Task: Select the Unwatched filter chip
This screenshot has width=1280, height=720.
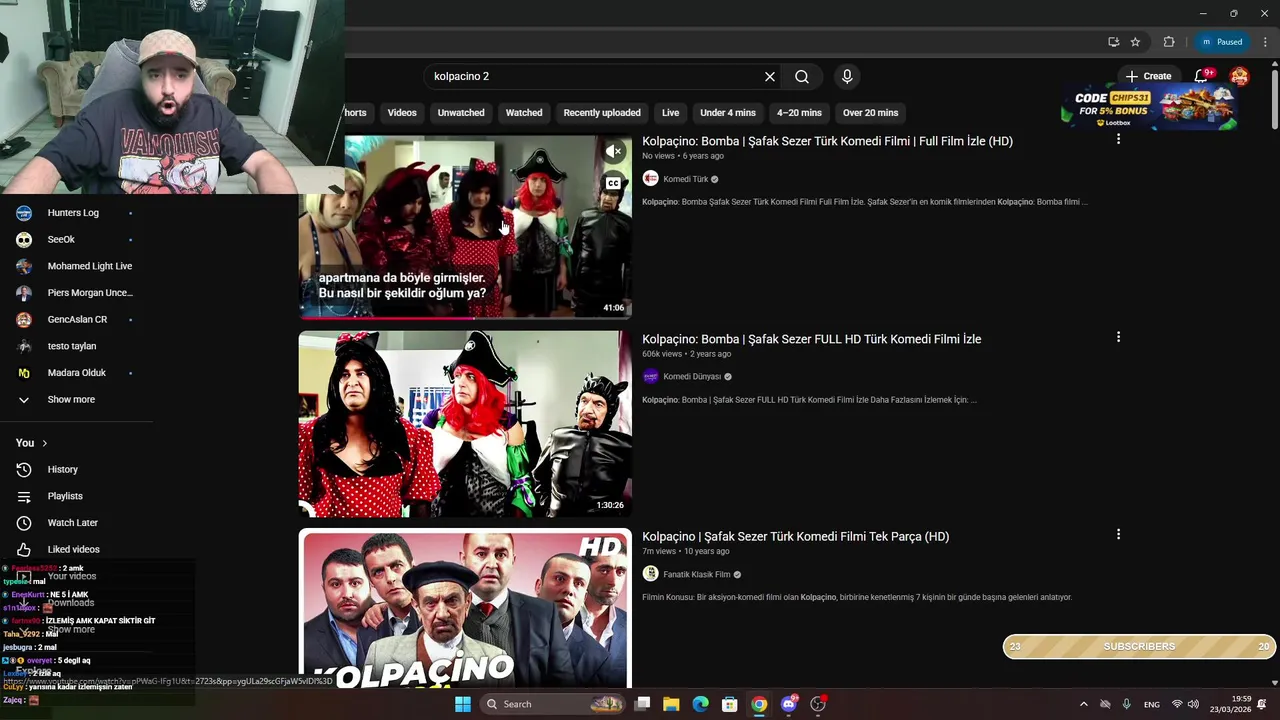Action: tap(461, 113)
